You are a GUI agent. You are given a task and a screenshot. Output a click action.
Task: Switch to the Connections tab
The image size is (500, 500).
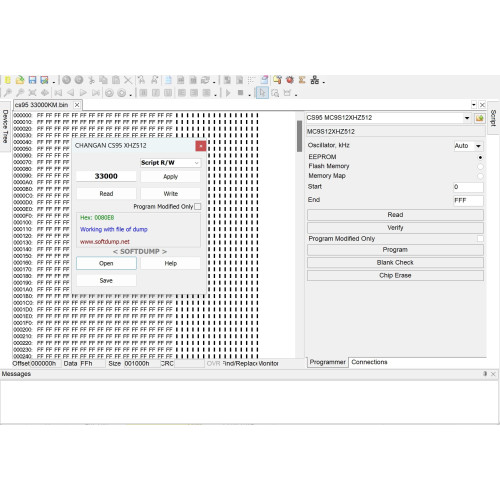[x=369, y=362]
